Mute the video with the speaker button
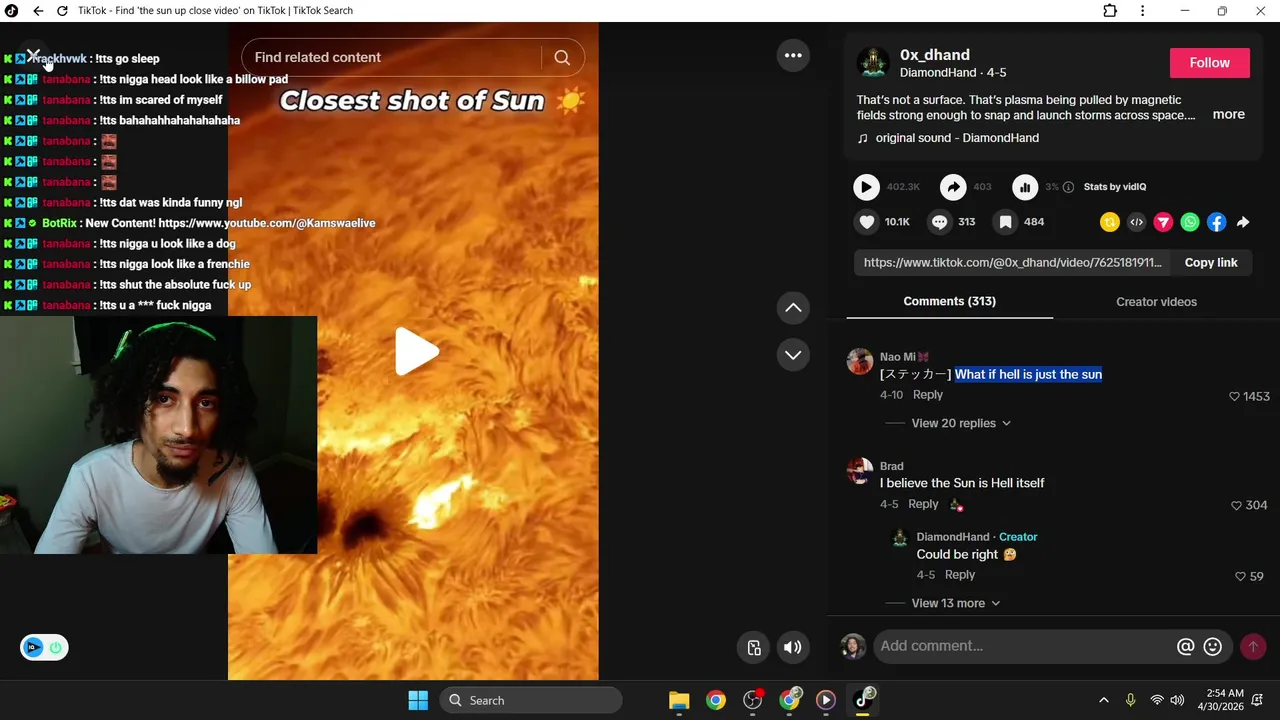 coord(792,648)
